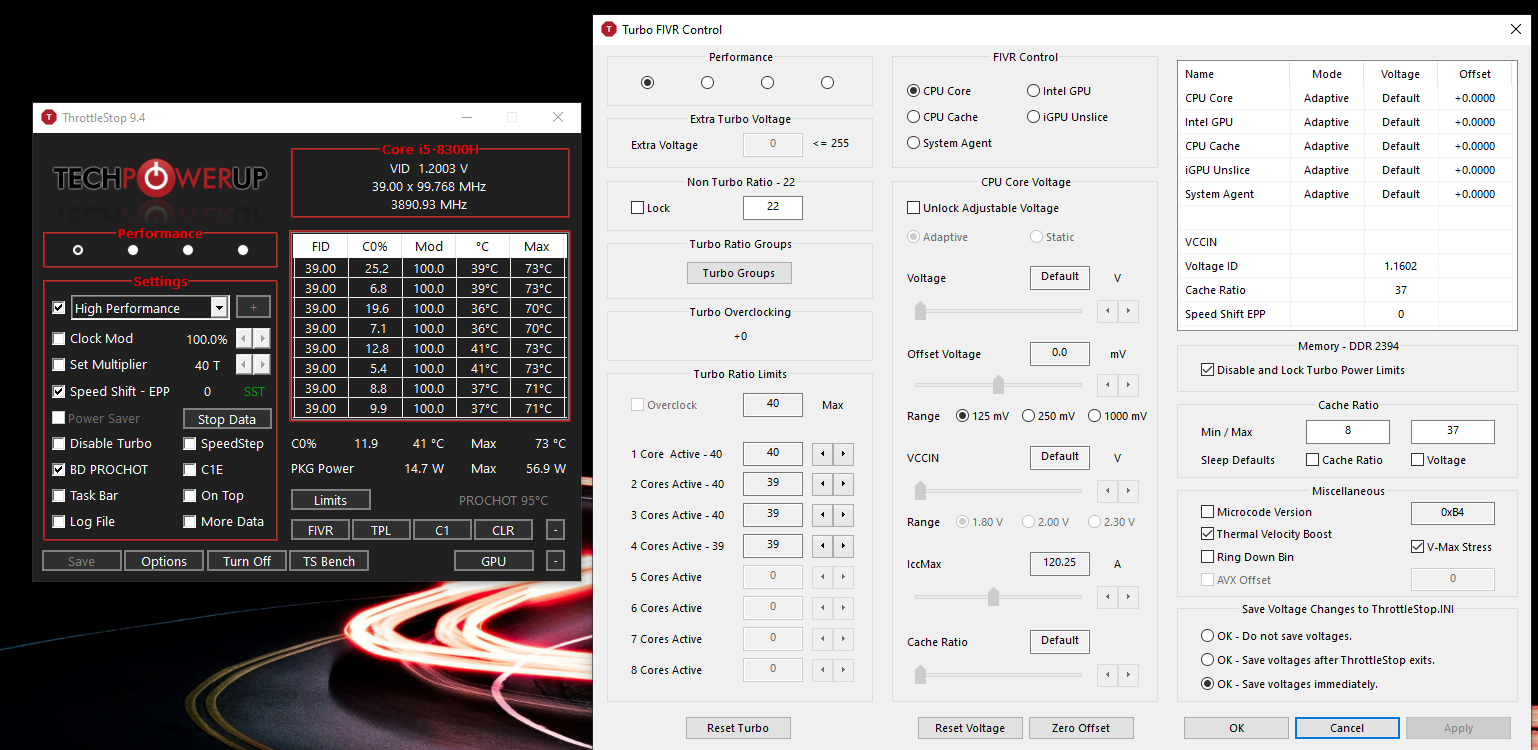Increase IccMax with the right arrow
The height and width of the screenshot is (750, 1538).
coord(1128,597)
